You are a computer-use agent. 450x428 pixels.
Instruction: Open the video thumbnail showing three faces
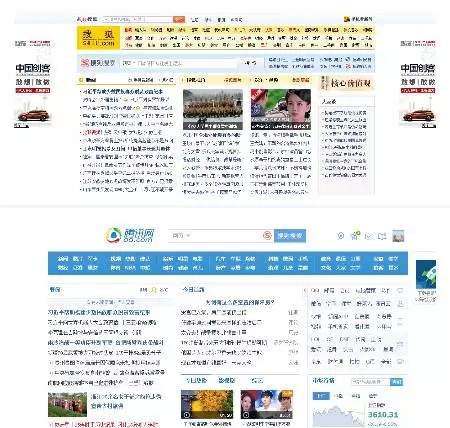pyautogui.click(x=267, y=404)
